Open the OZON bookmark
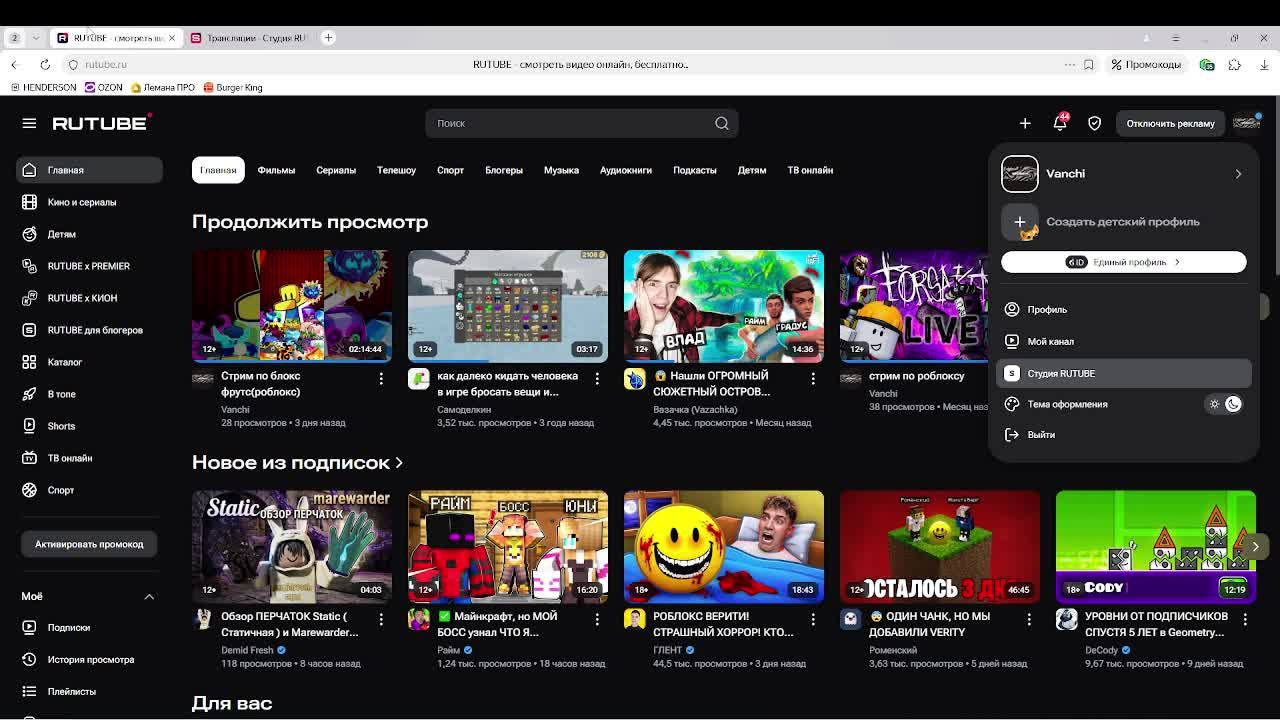This screenshot has height=720, width=1280. [104, 88]
